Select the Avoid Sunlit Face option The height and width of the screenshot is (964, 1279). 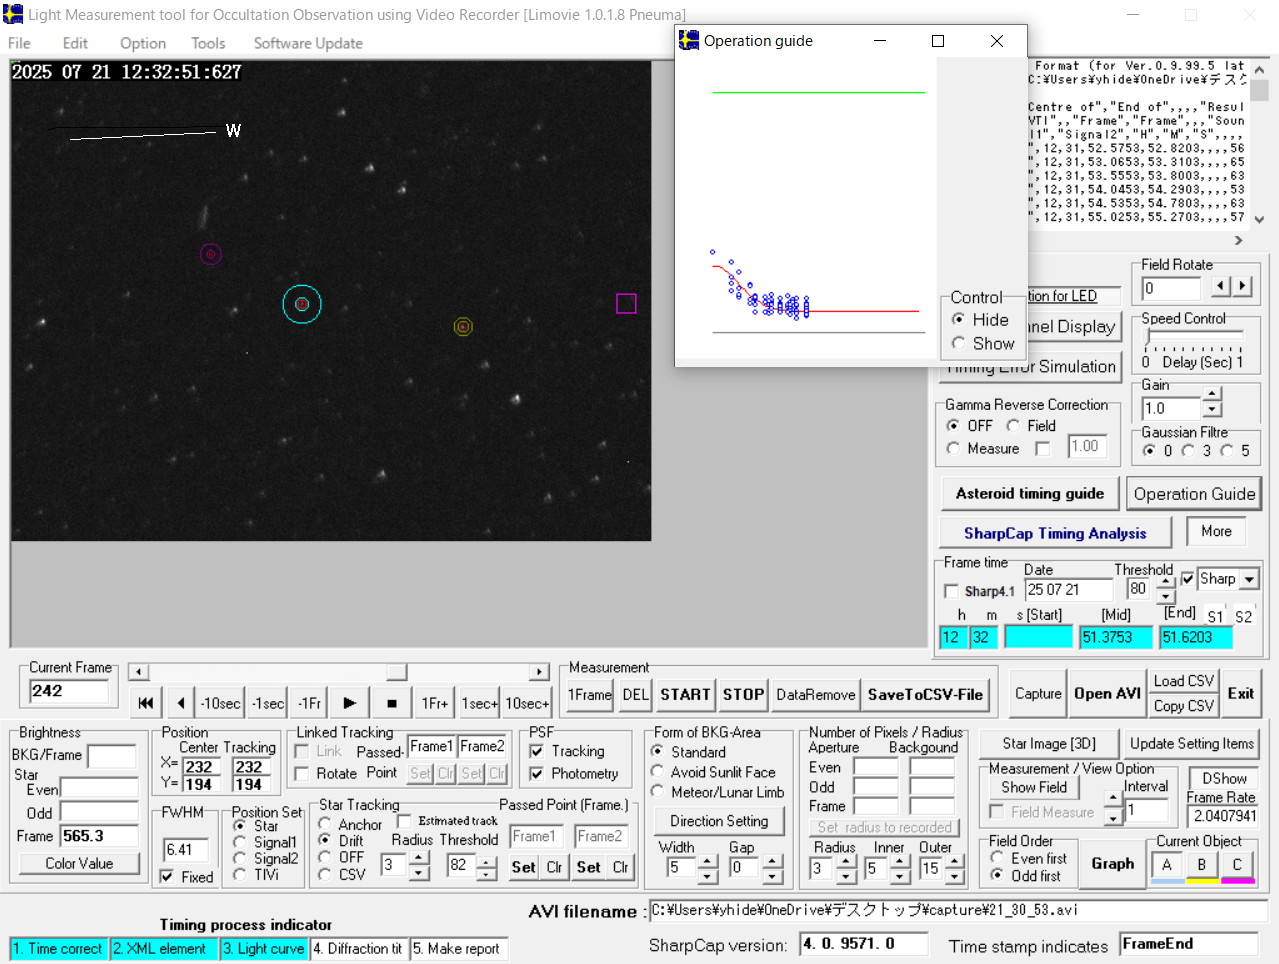point(657,772)
